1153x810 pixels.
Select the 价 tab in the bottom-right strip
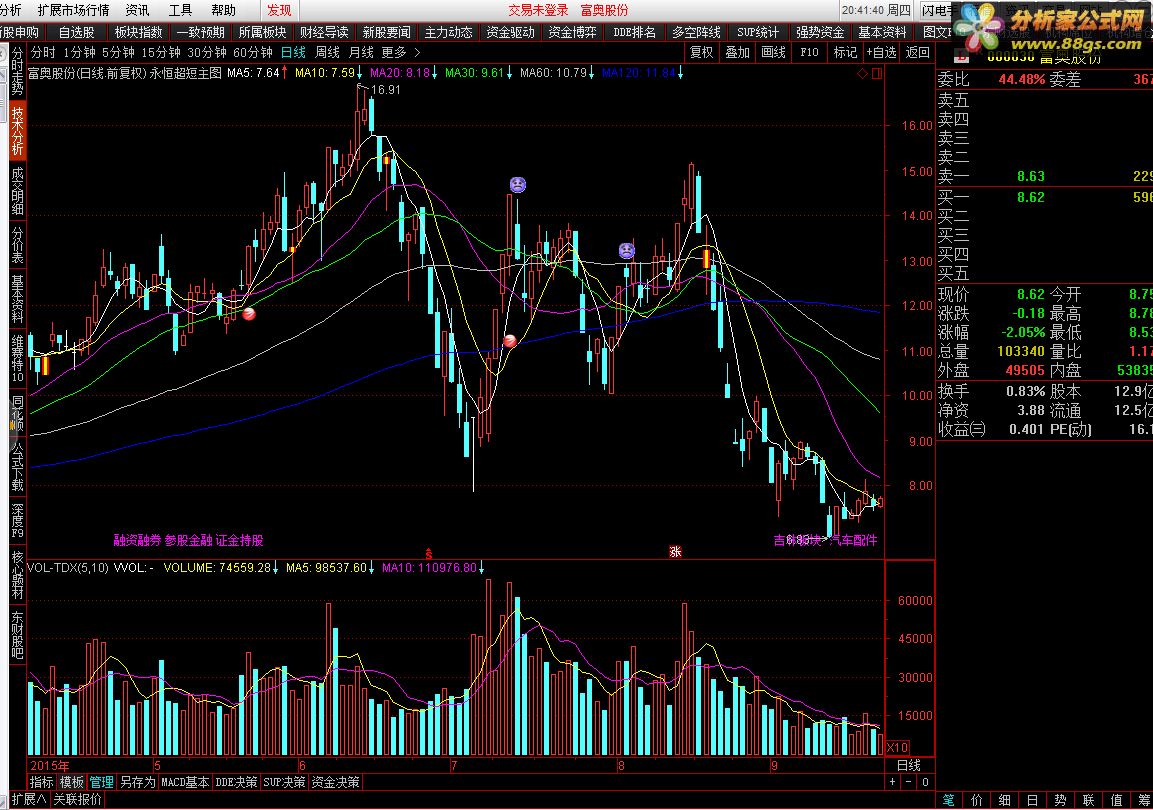(977, 800)
